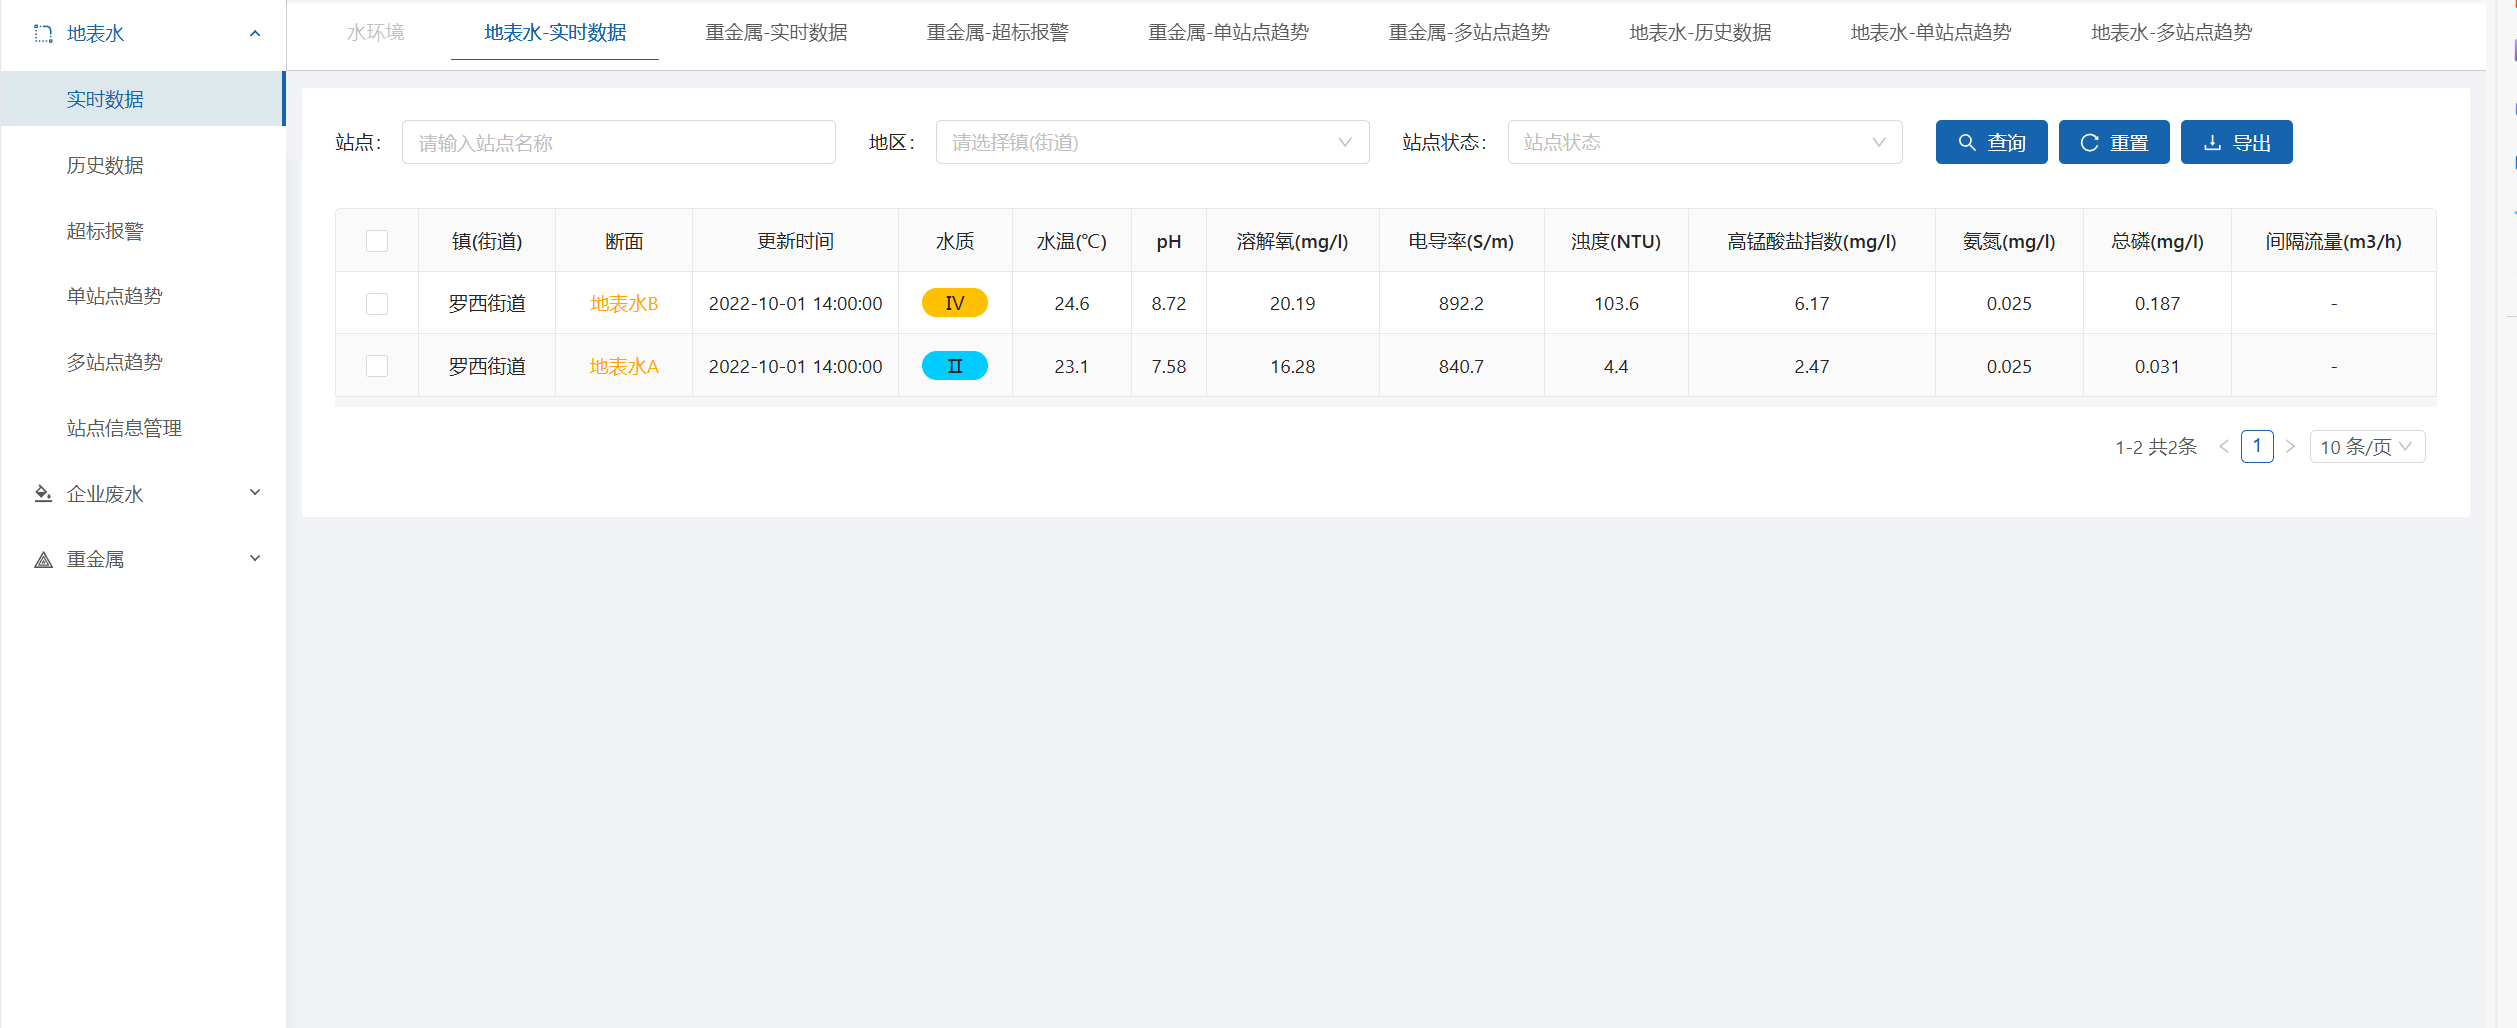Image resolution: width=2517 pixels, height=1028 pixels.
Task: Switch to the 水环境 tab
Action: (x=375, y=33)
